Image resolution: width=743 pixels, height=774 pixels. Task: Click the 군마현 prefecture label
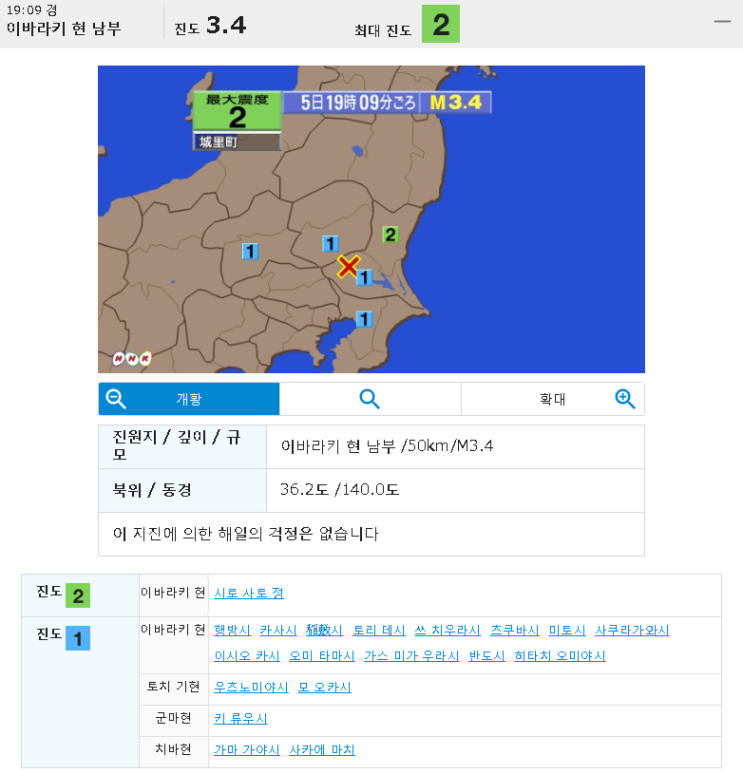[x=173, y=718]
